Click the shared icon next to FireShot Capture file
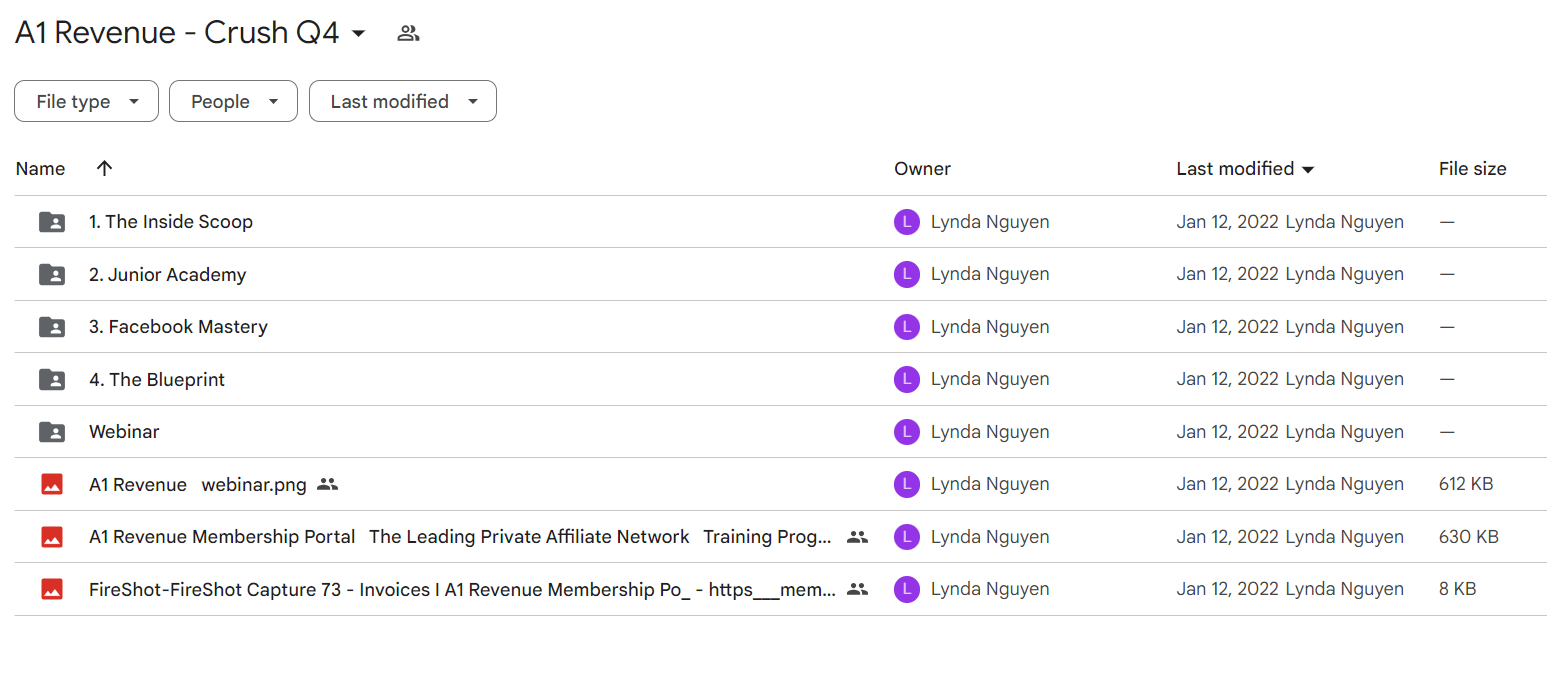1547x682 pixels. pyautogui.click(x=857, y=589)
